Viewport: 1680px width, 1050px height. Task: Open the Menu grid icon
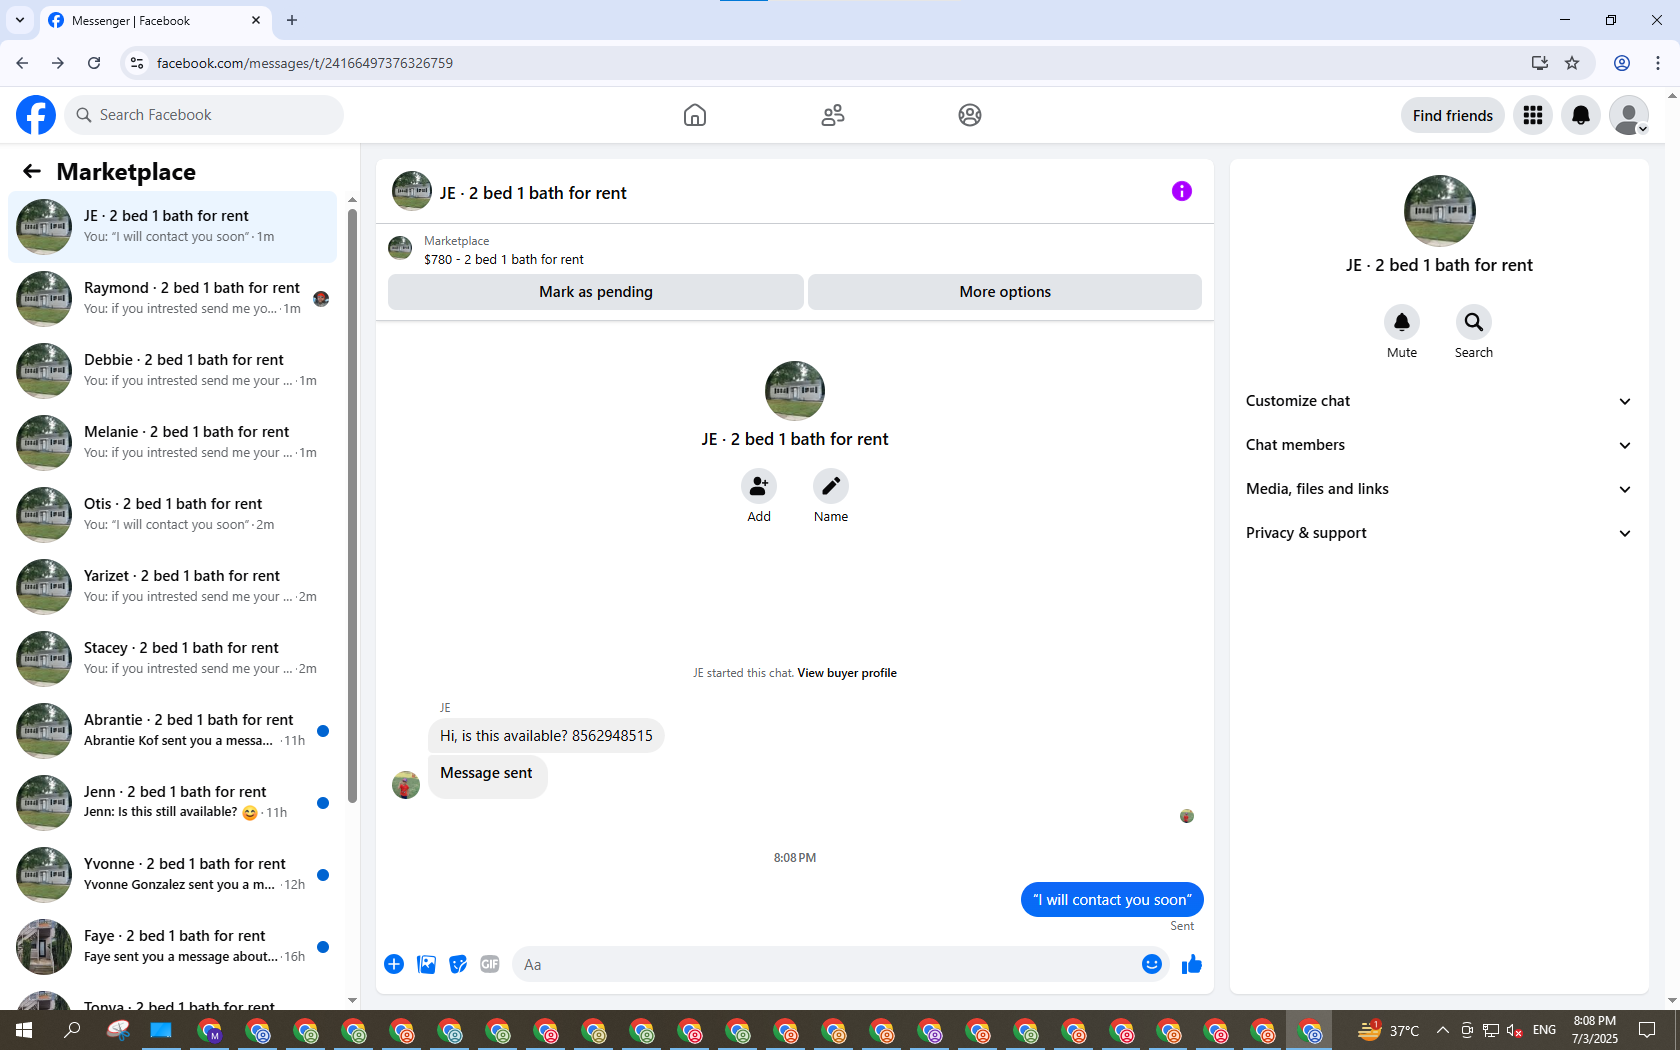click(x=1533, y=115)
